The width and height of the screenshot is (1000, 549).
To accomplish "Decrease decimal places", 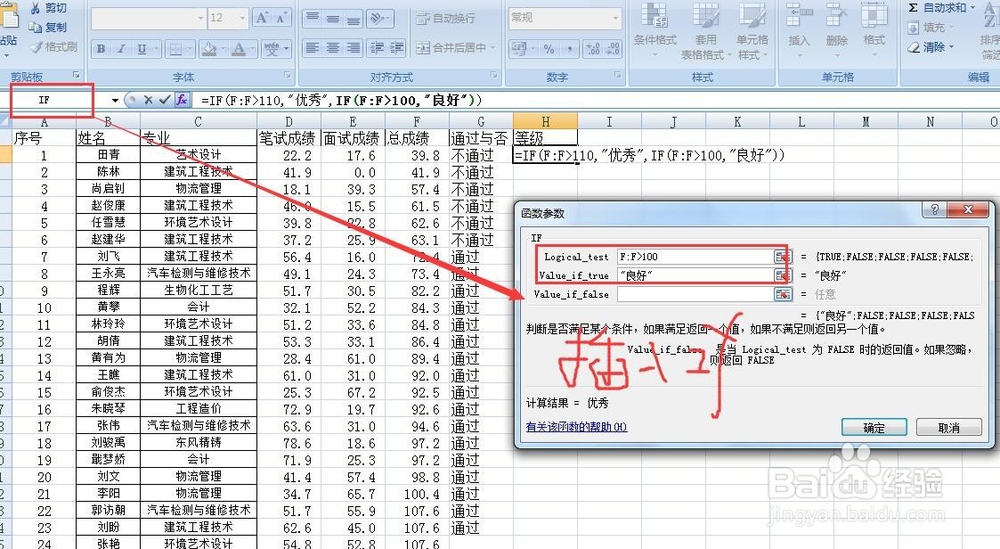I will tap(613, 48).
